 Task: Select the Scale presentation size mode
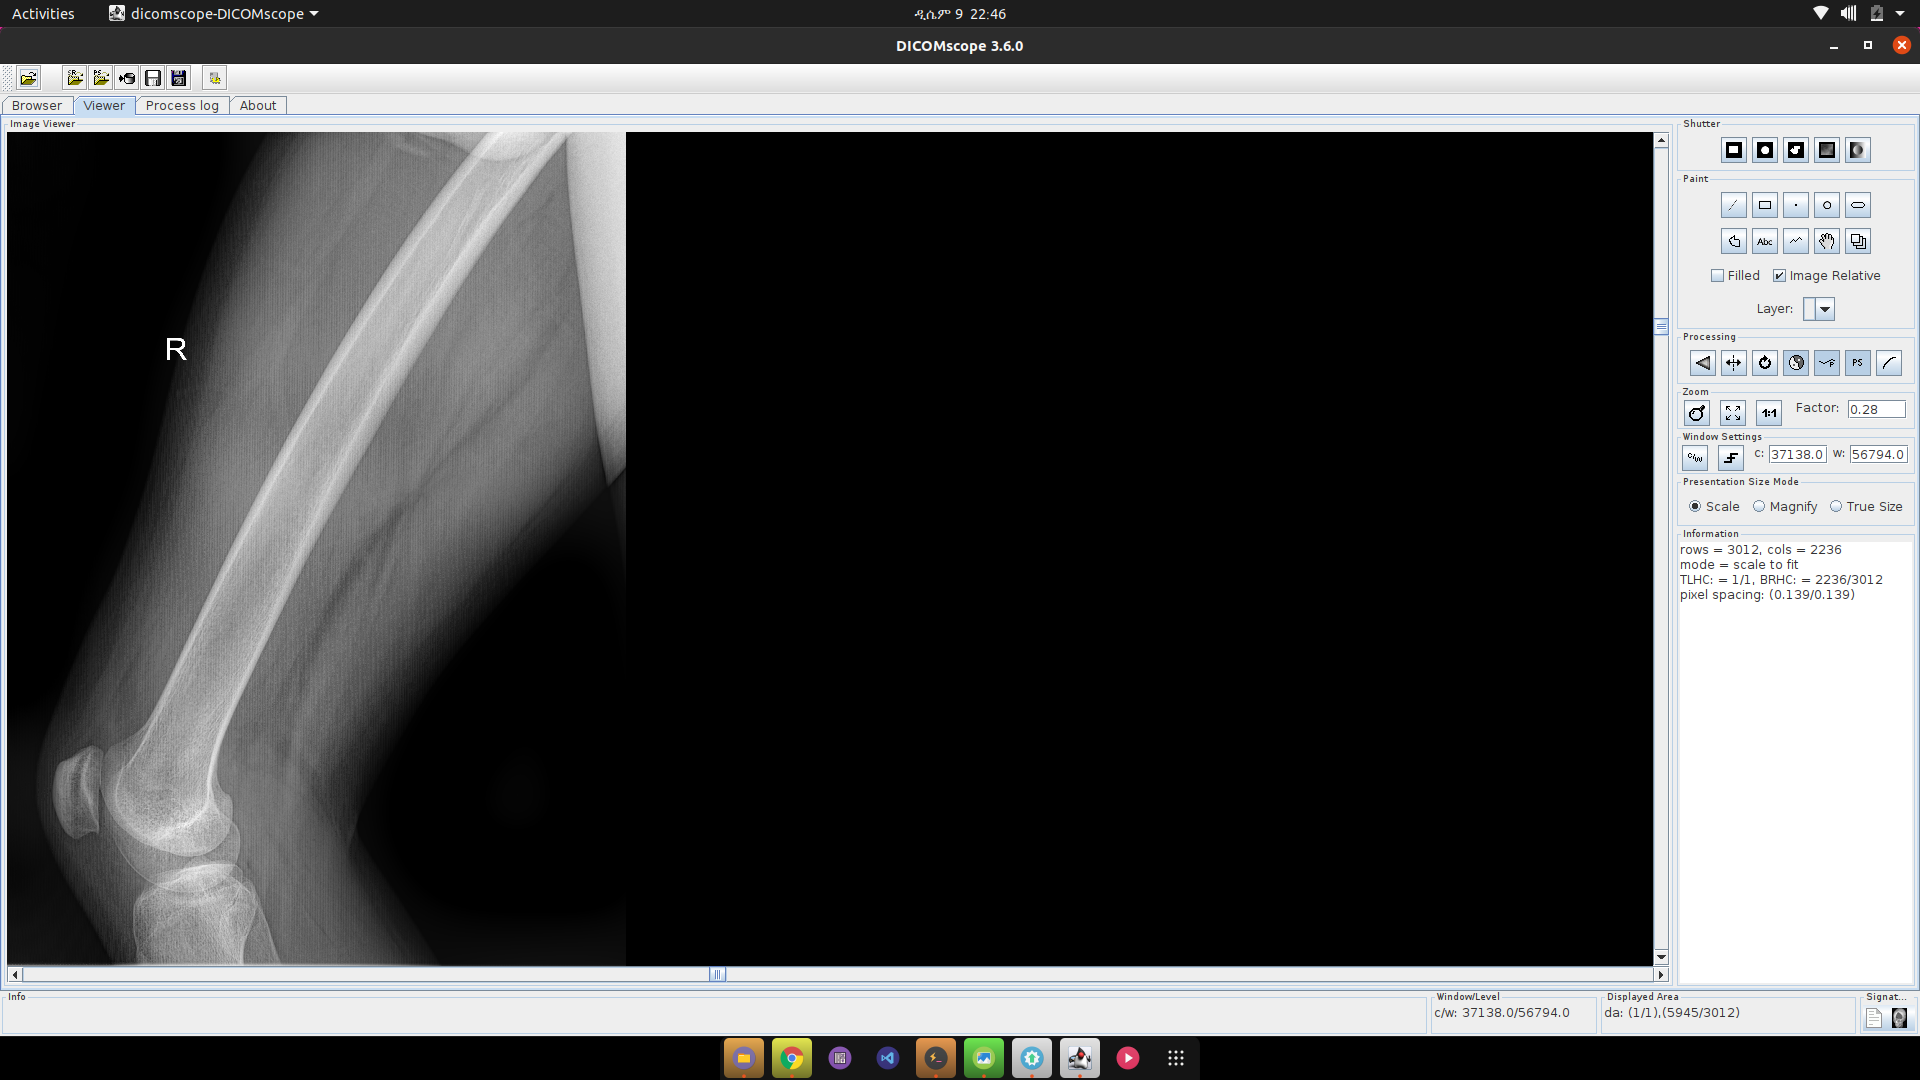point(1695,507)
